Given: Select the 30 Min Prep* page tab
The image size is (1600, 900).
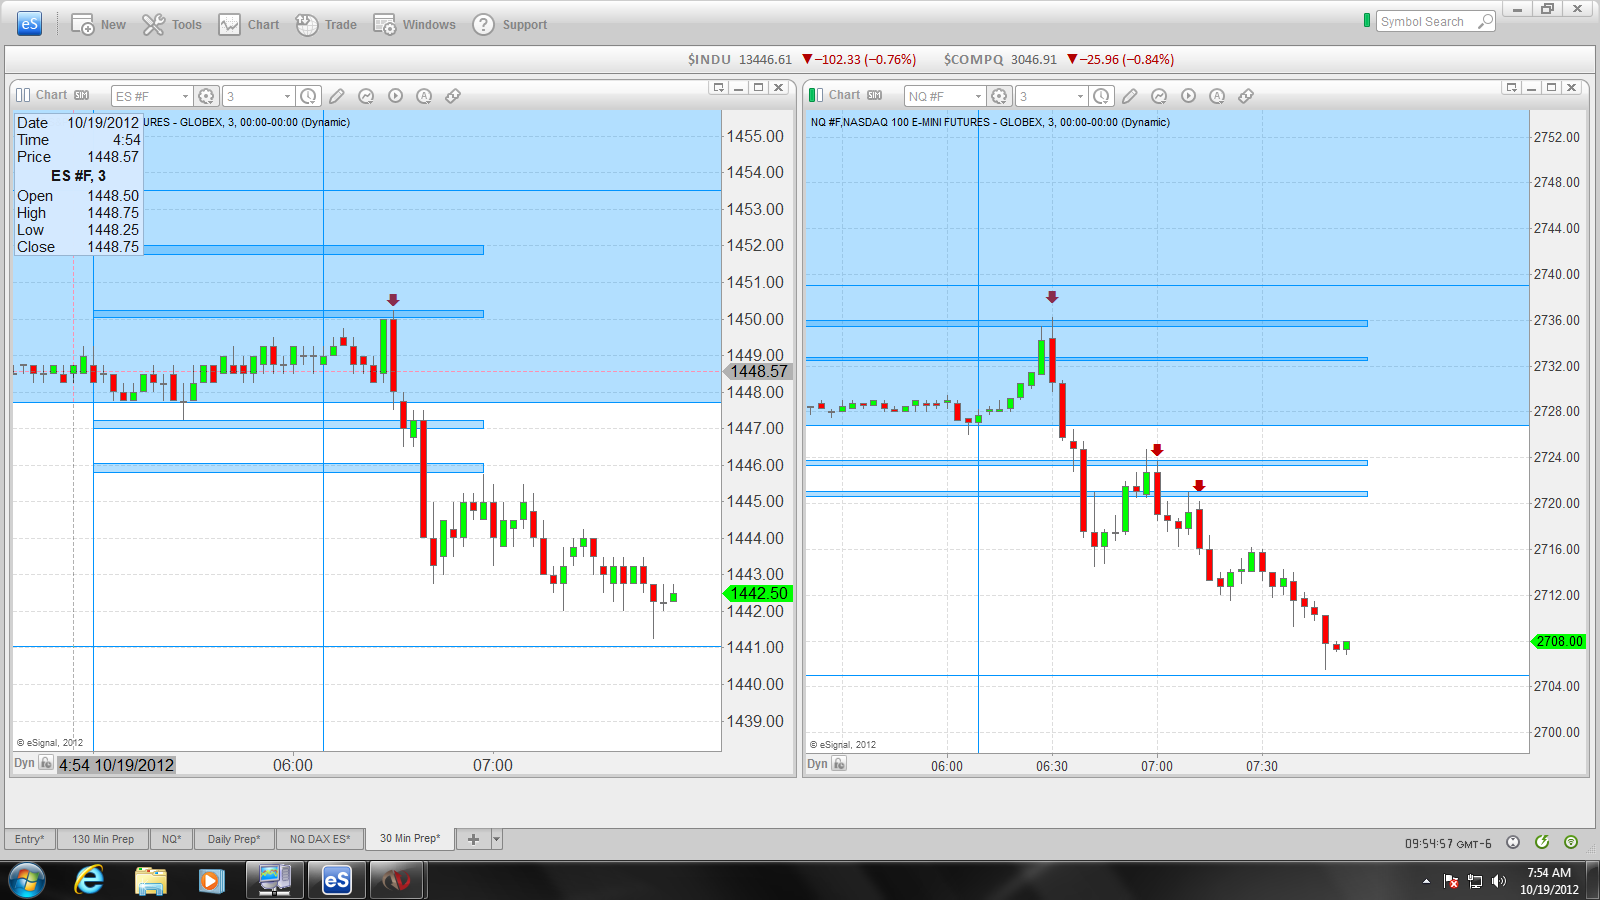Looking at the screenshot, I should pyautogui.click(x=410, y=838).
